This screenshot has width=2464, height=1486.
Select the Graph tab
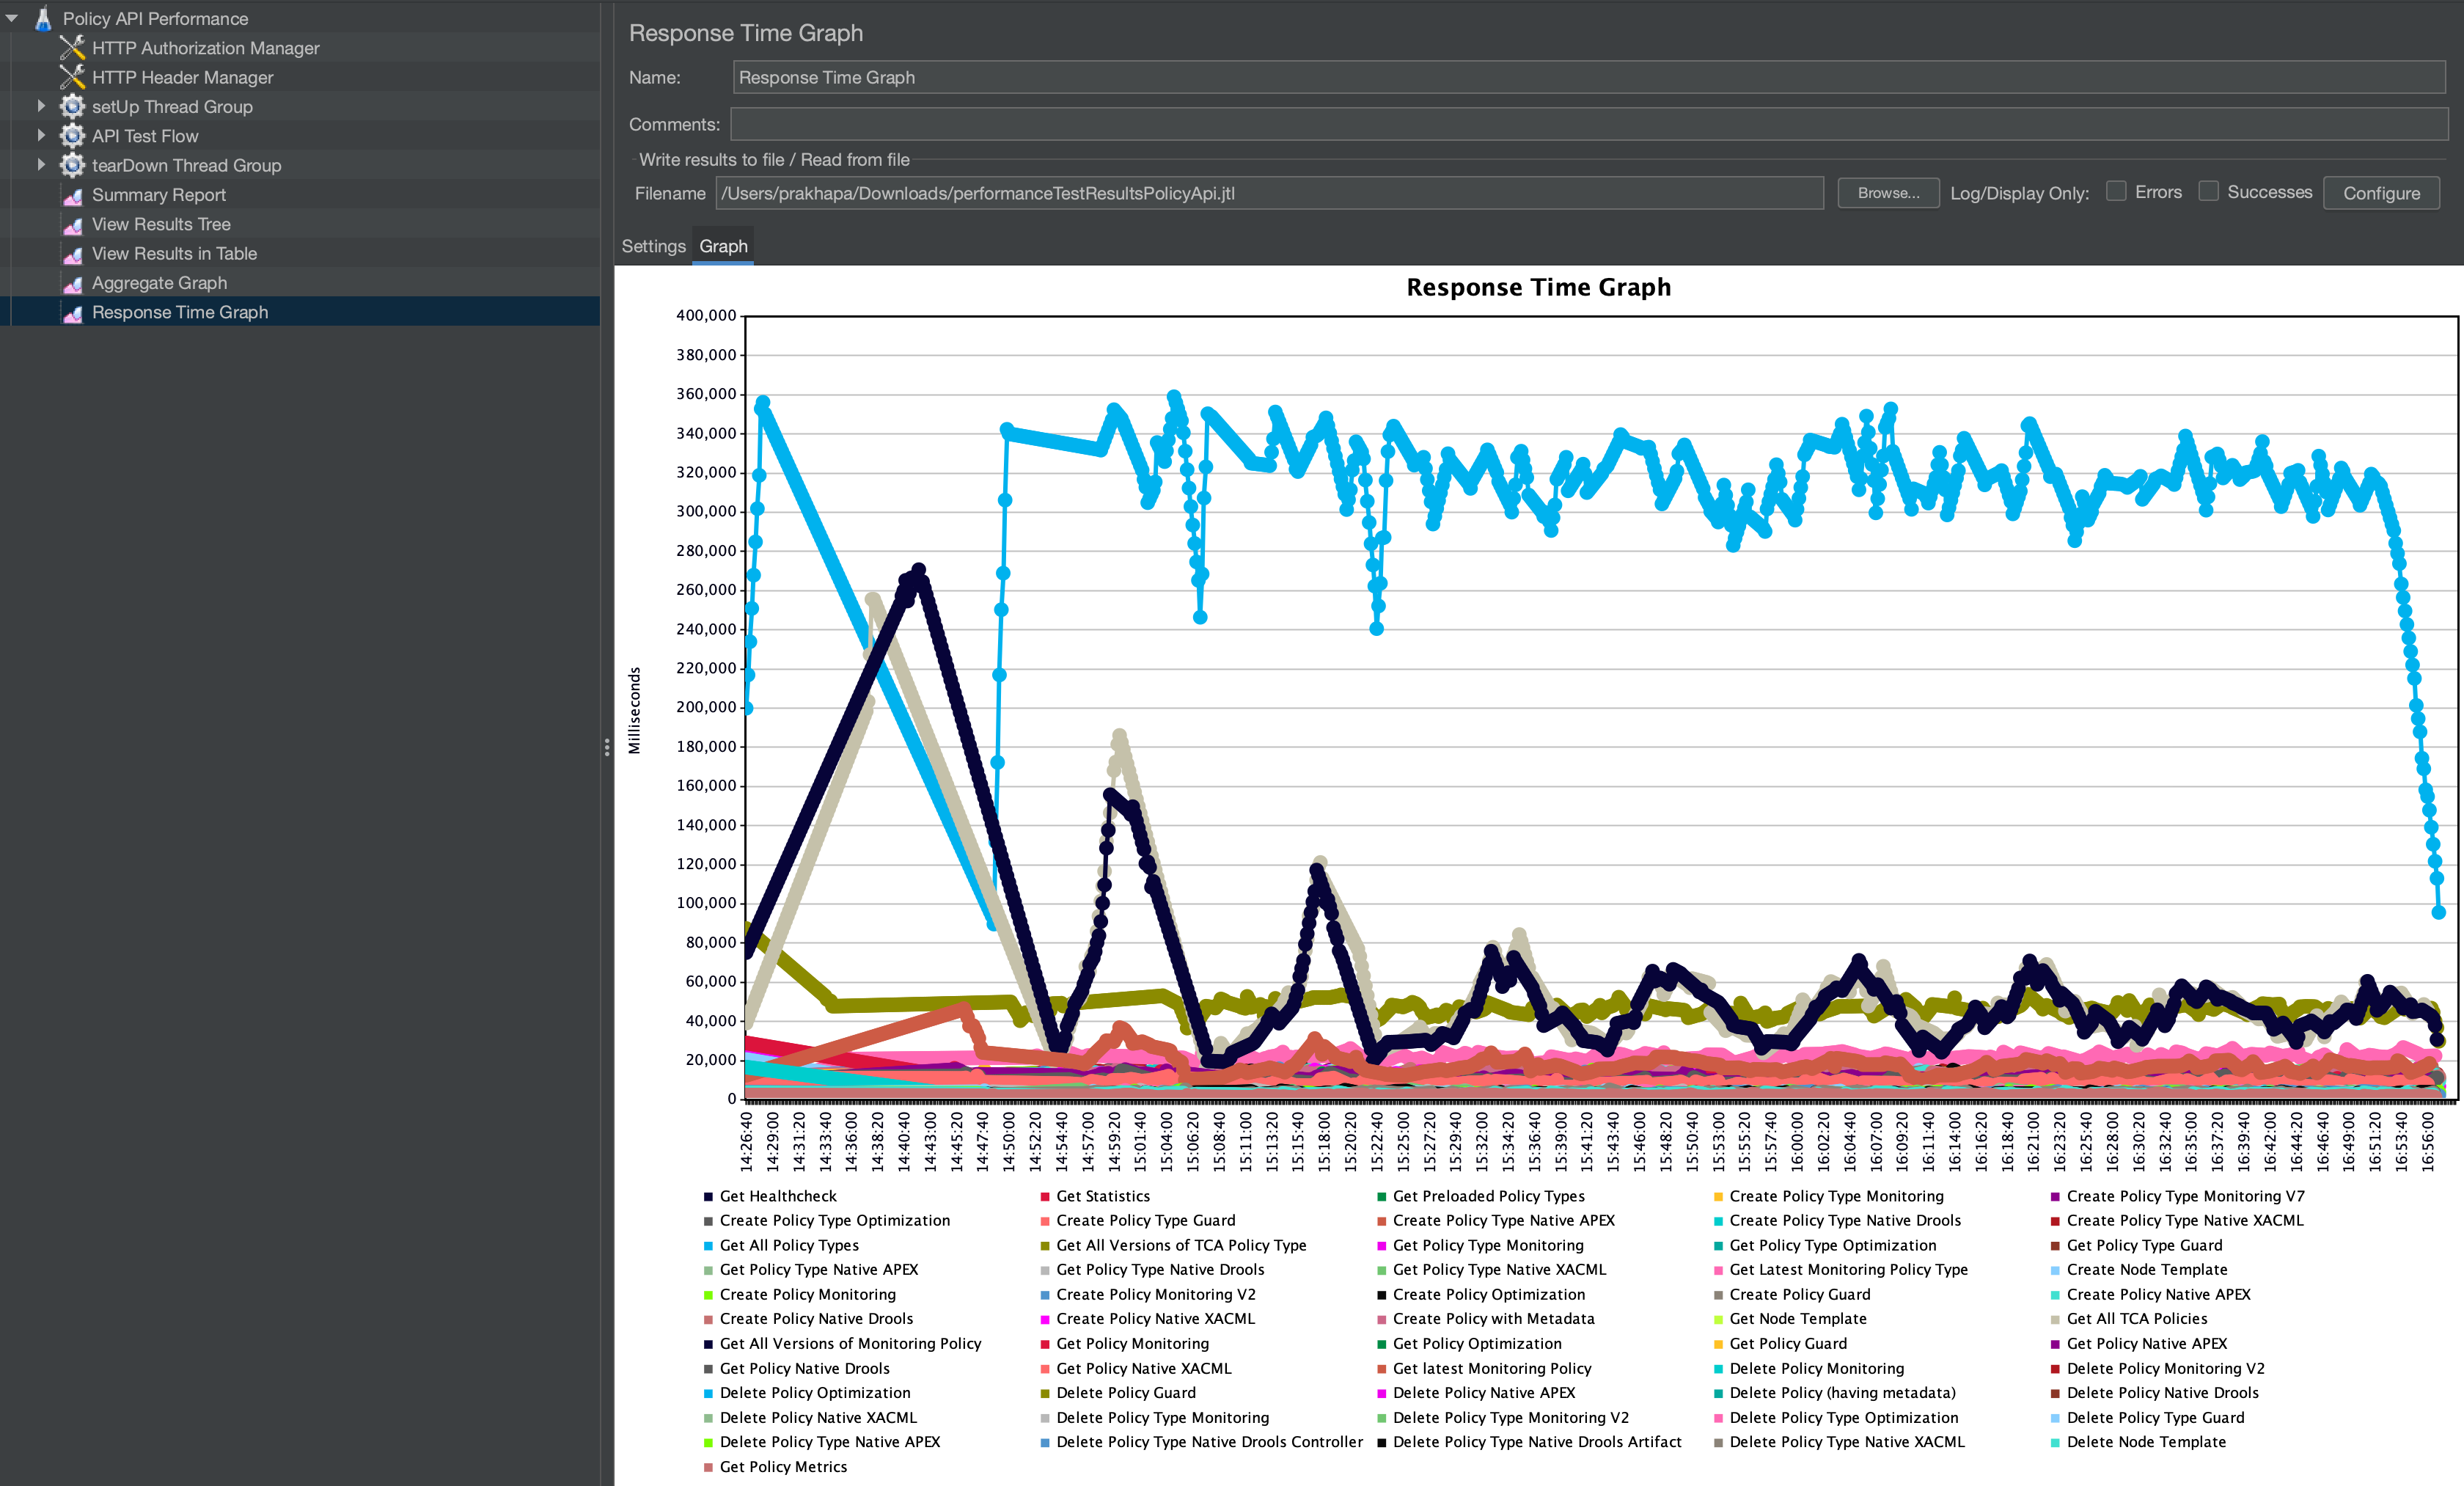tap(723, 246)
